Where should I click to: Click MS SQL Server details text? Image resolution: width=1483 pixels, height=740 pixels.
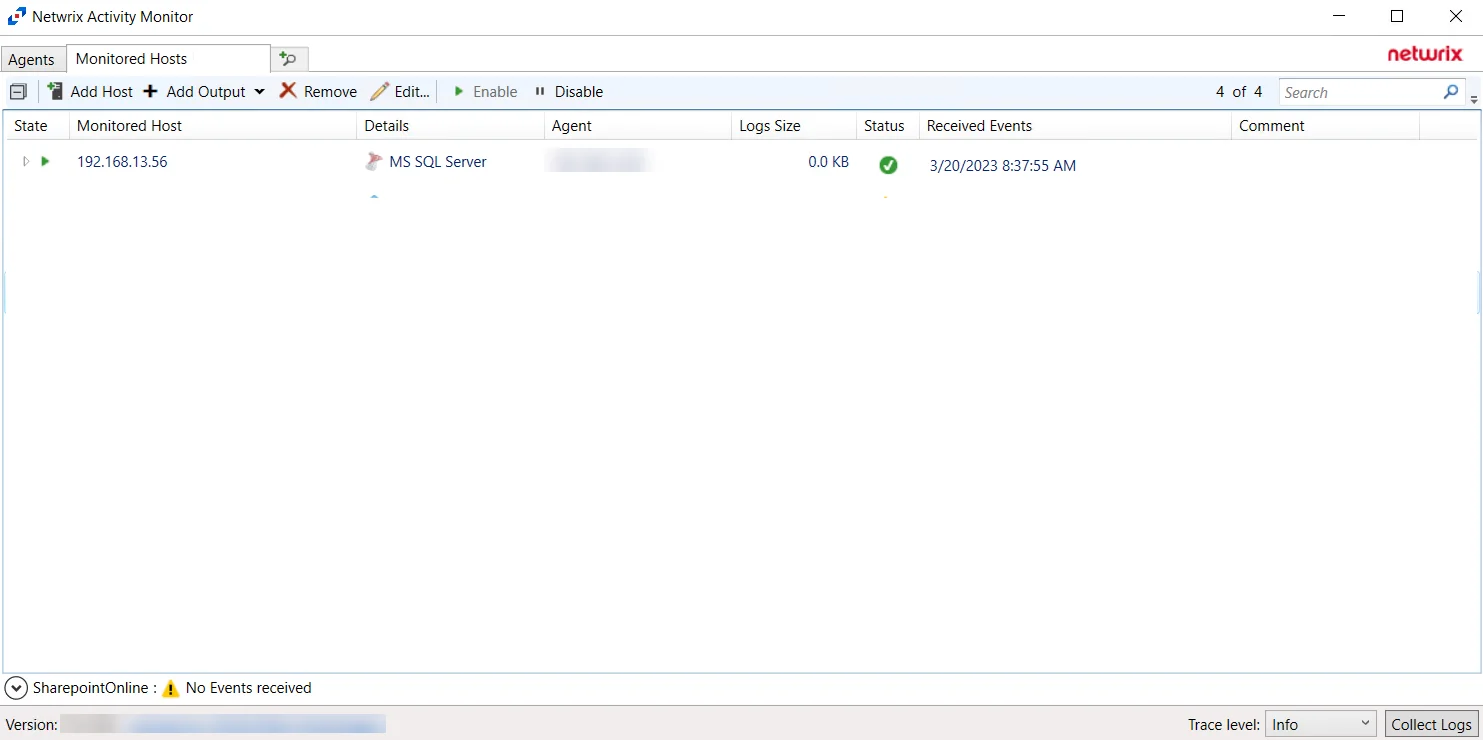(438, 162)
